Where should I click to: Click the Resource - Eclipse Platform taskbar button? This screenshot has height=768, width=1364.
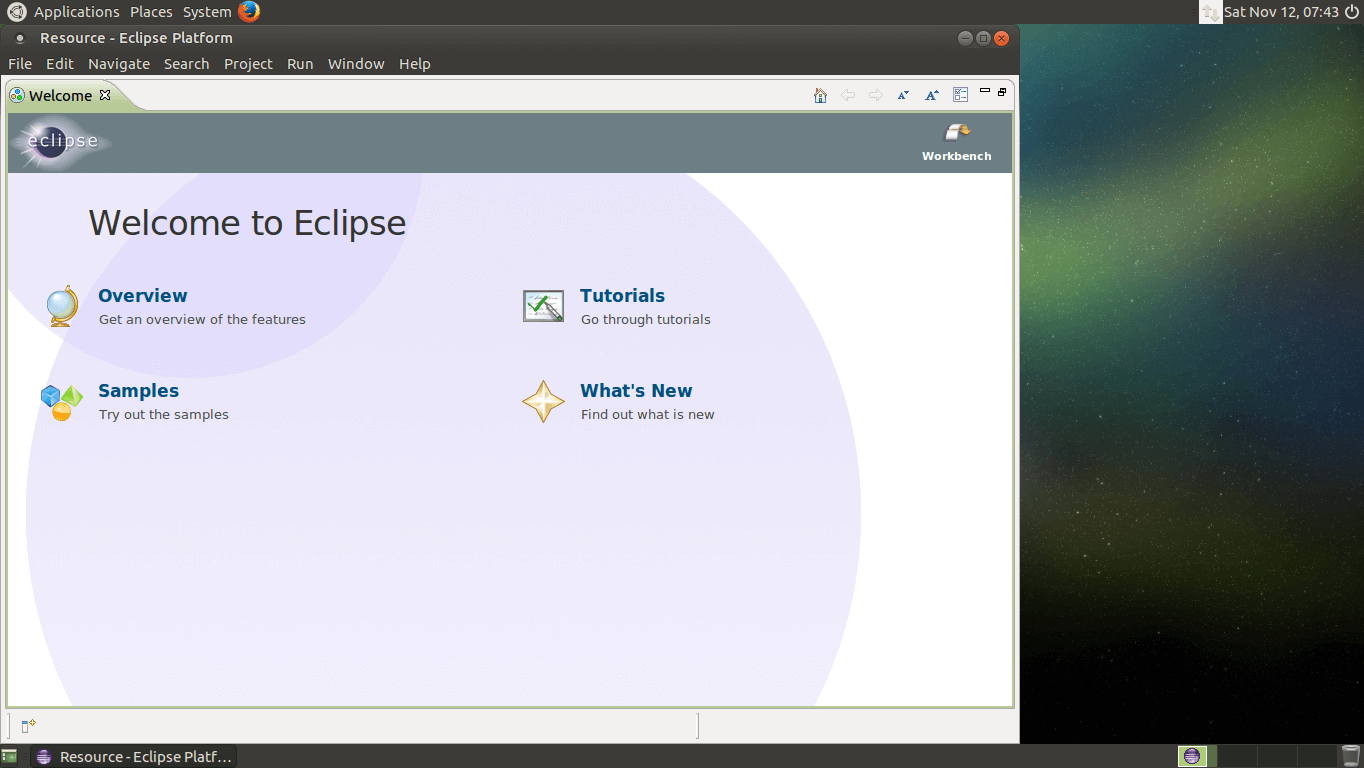tap(135, 757)
